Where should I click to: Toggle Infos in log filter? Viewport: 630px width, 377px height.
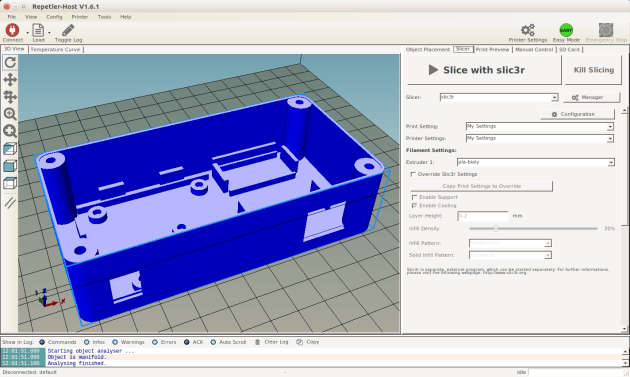[94, 342]
